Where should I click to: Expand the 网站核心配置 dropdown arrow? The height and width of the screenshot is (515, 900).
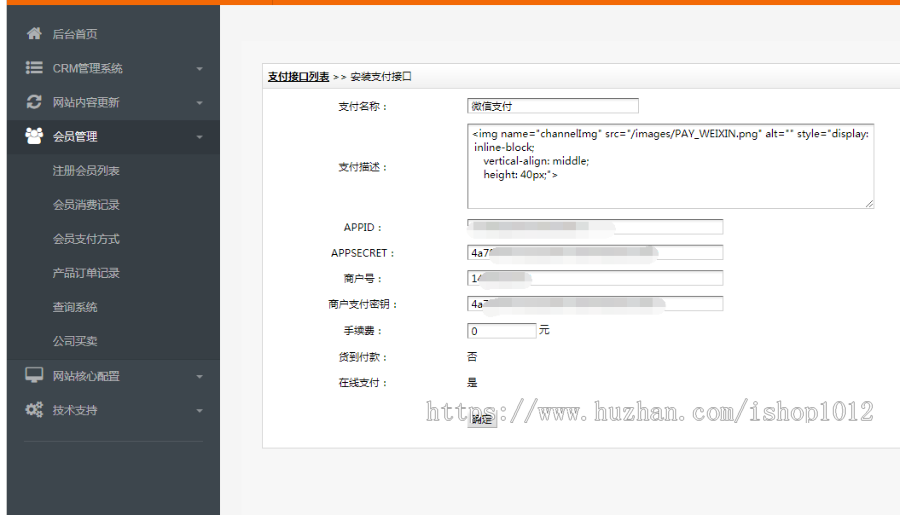pyautogui.click(x=199, y=377)
